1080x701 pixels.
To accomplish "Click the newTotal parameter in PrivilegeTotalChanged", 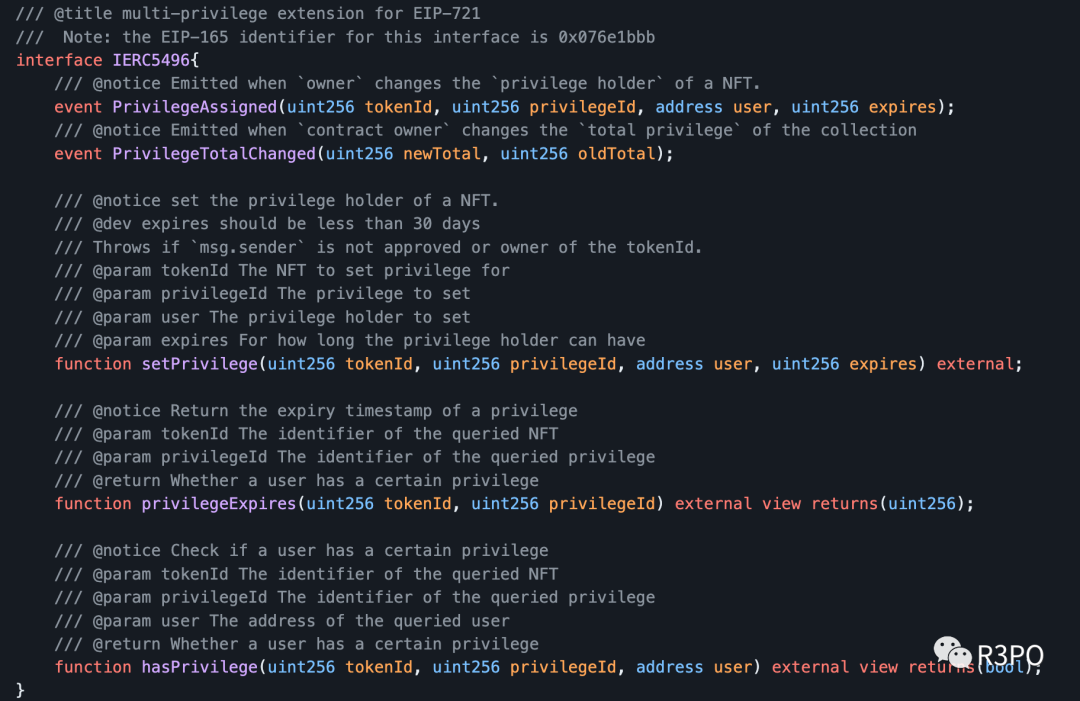I will tap(442, 154).
